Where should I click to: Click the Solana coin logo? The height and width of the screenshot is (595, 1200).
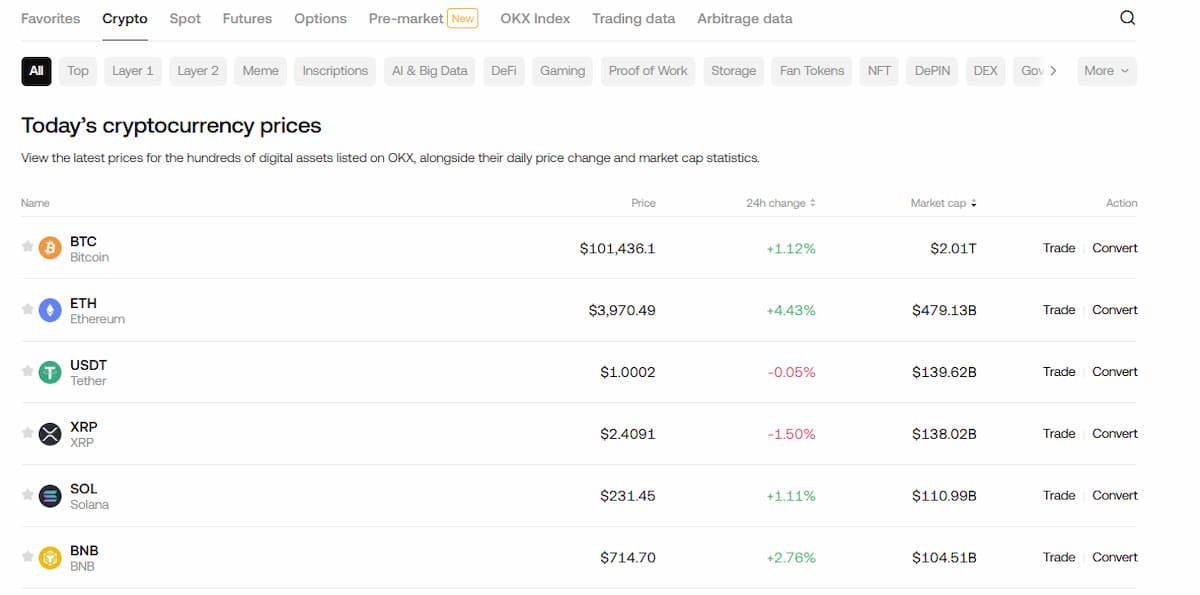(x=50, y=496)
